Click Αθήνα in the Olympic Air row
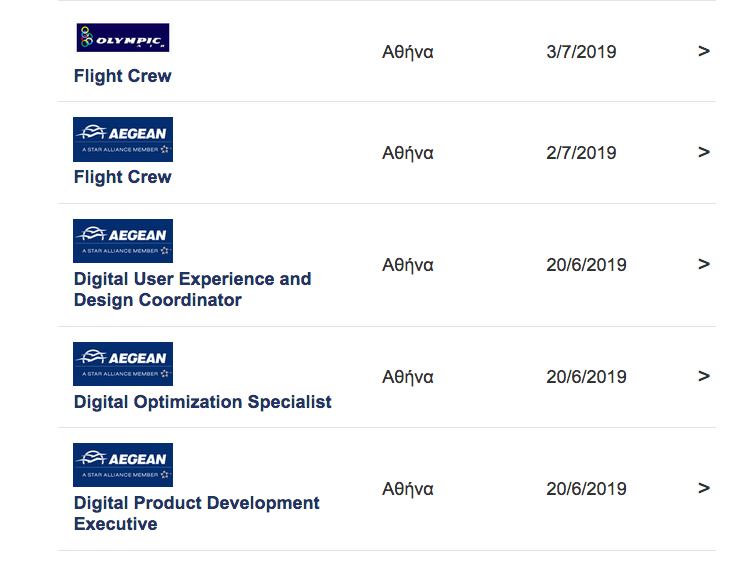 click(x=407, y=52)
